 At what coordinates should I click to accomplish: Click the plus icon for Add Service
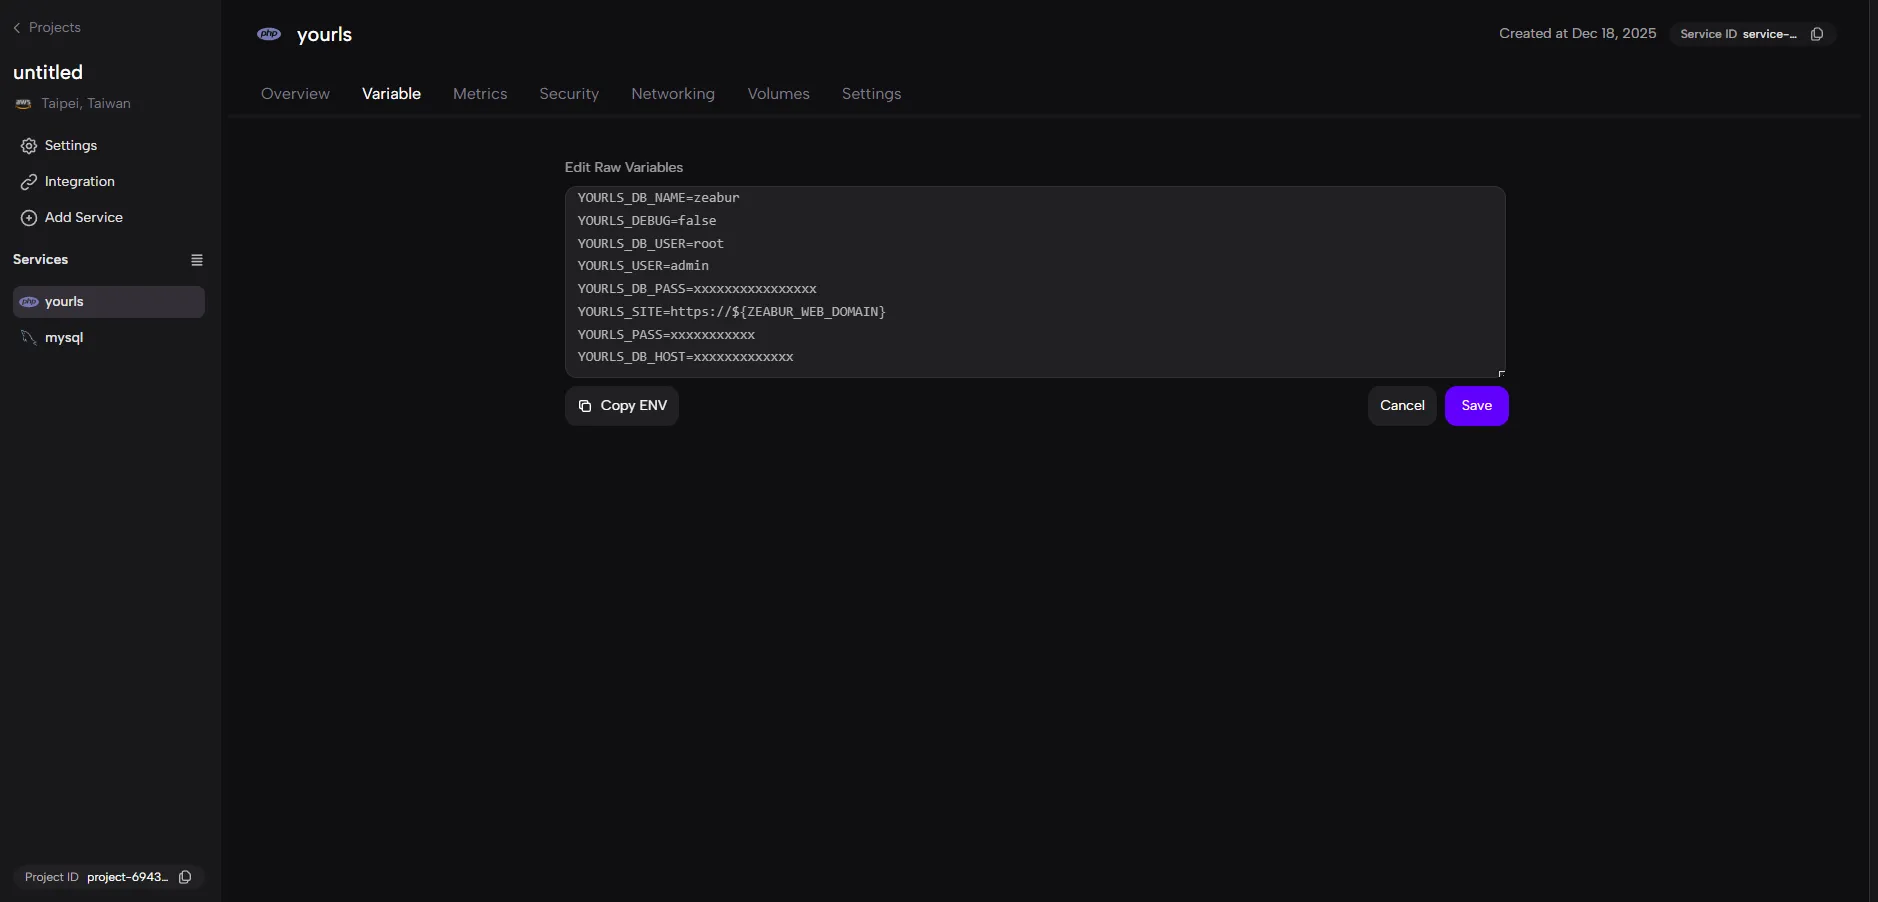tap(29, 218)
